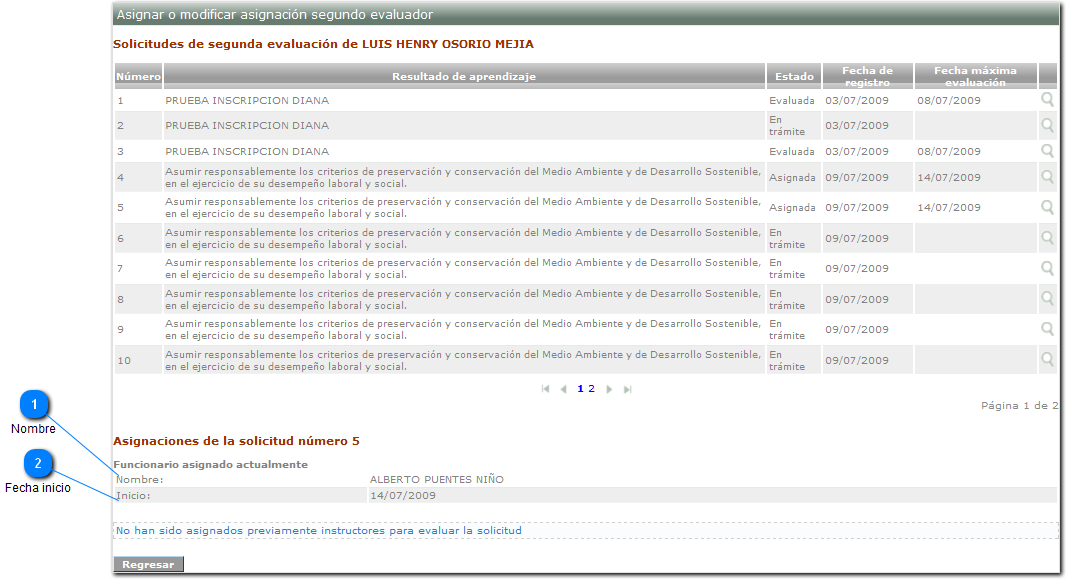
Task: Click registration date 03/07/2009 in row 1
Action: 857,100
